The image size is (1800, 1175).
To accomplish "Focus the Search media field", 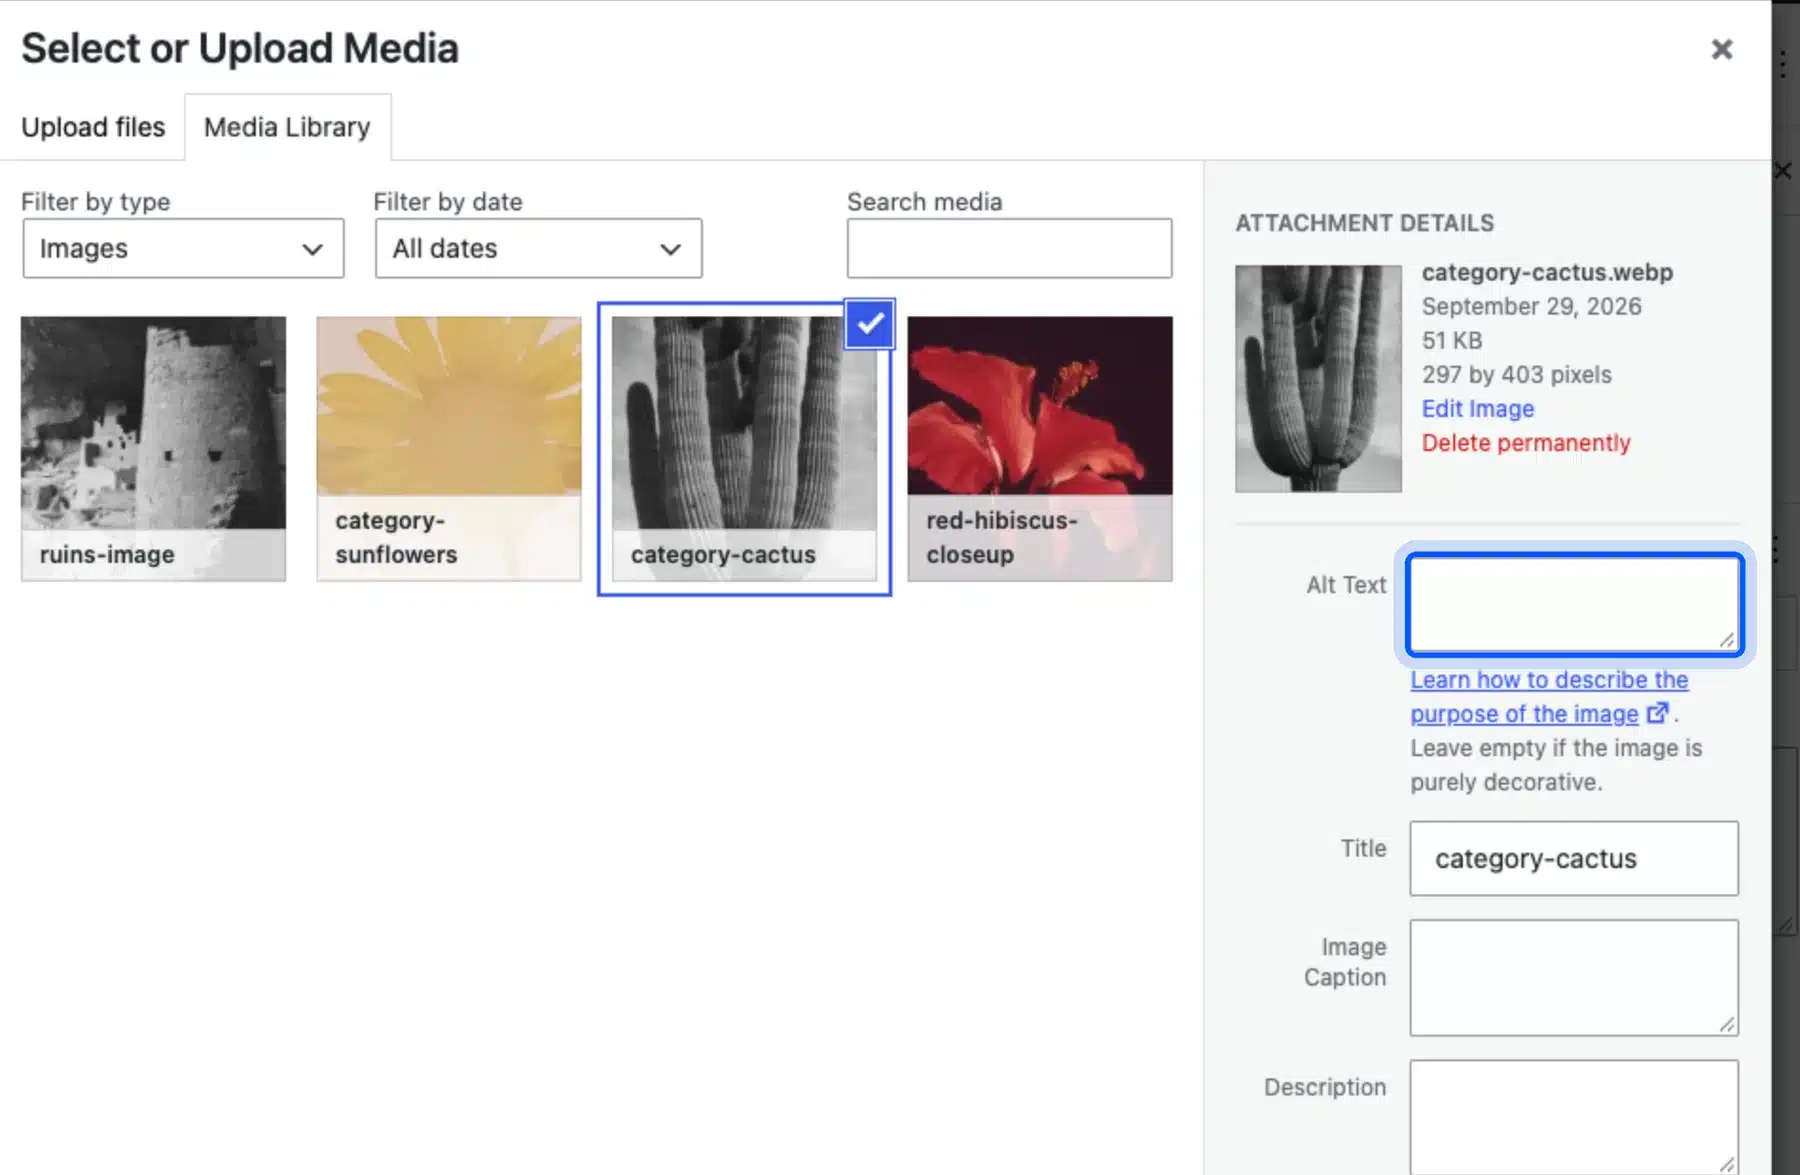I will [x=1009, y=248].
